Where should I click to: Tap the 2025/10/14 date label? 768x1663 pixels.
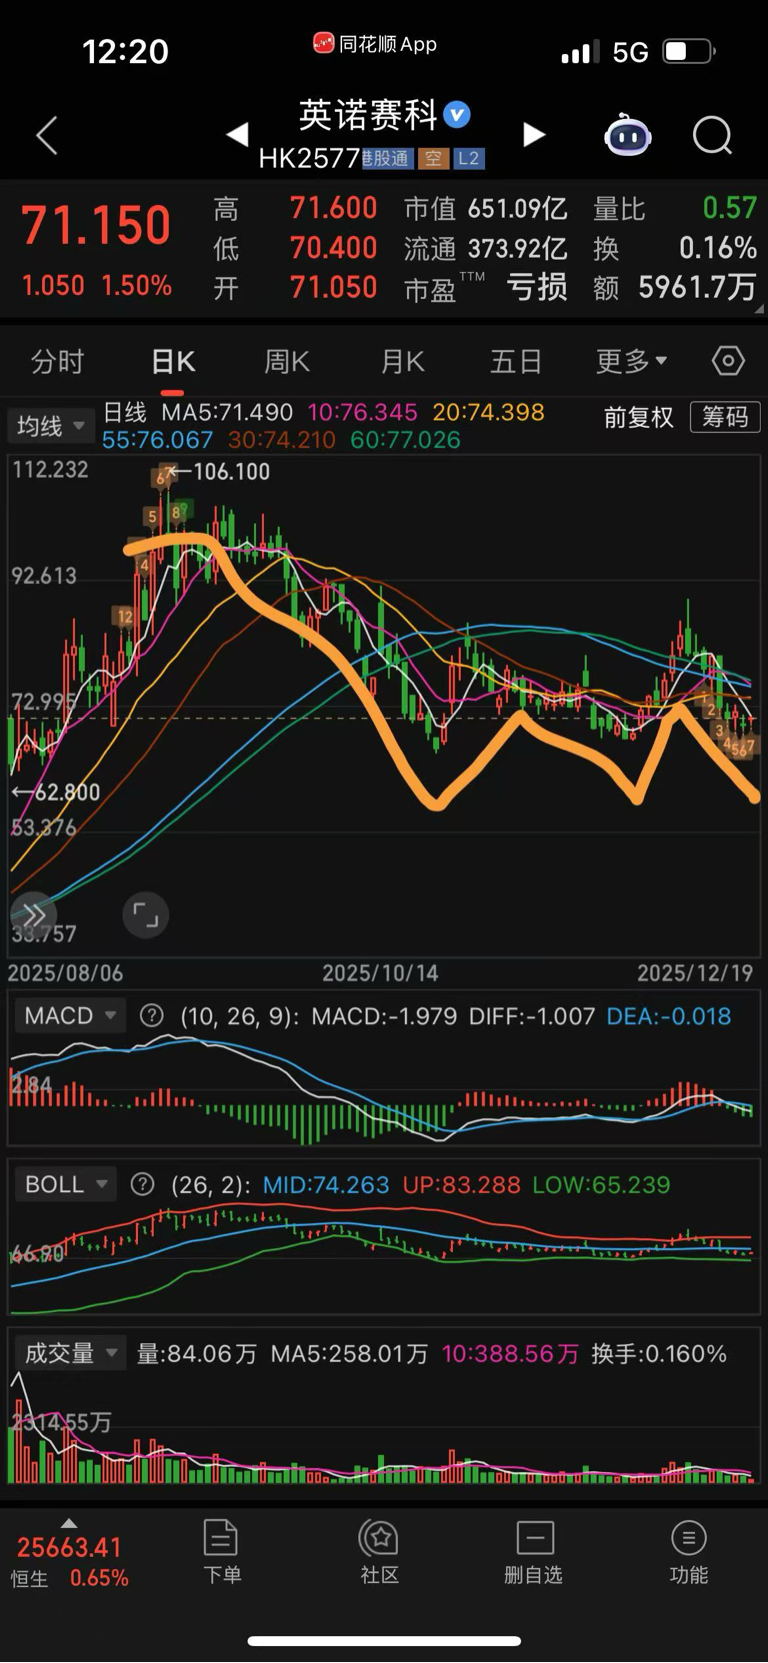[x=380, y=973]
